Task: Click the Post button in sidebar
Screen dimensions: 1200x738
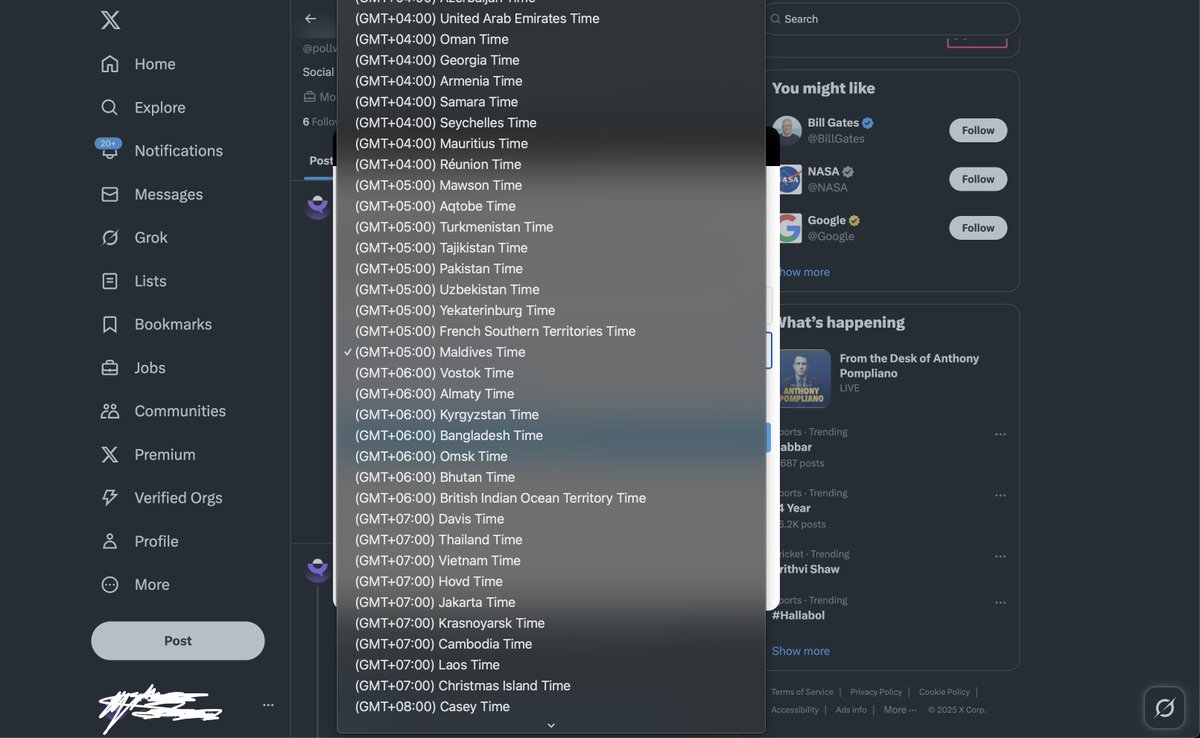Action: (178, 641)
